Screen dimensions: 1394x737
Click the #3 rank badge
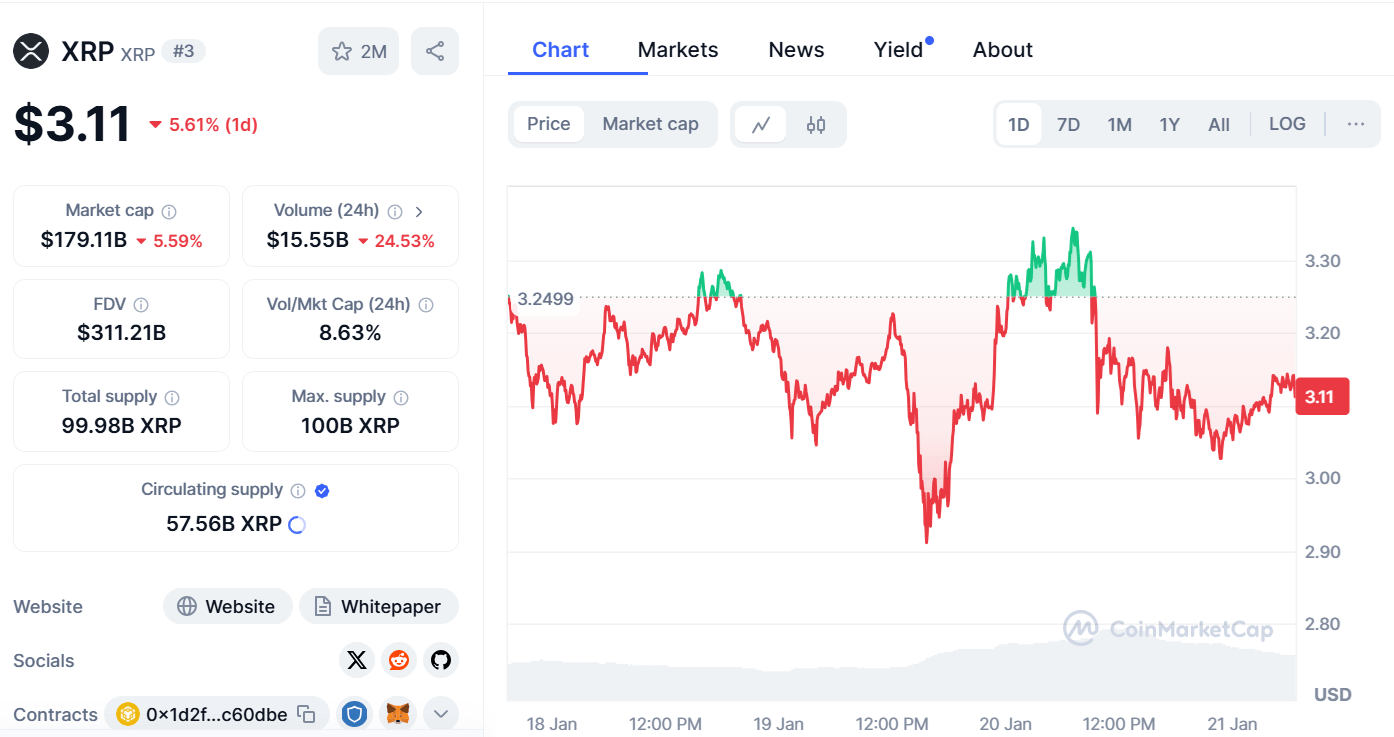click(x=183, y=51)
